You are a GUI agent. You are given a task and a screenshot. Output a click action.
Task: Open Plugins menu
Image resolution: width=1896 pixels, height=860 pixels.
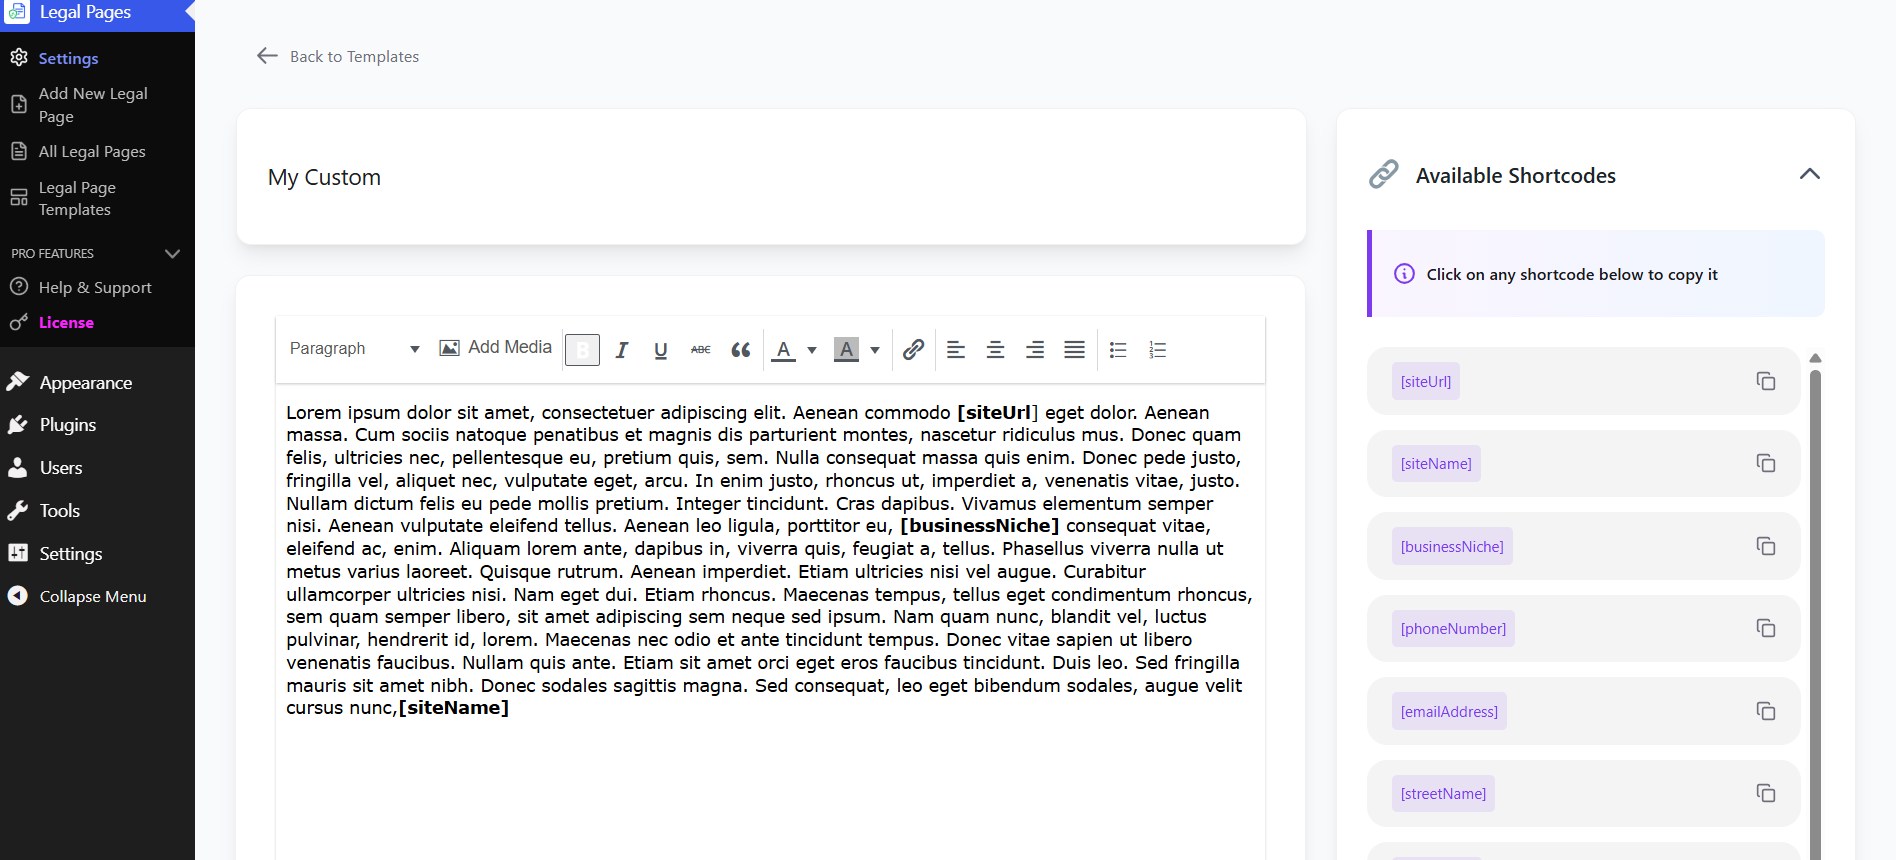point(68,424)
